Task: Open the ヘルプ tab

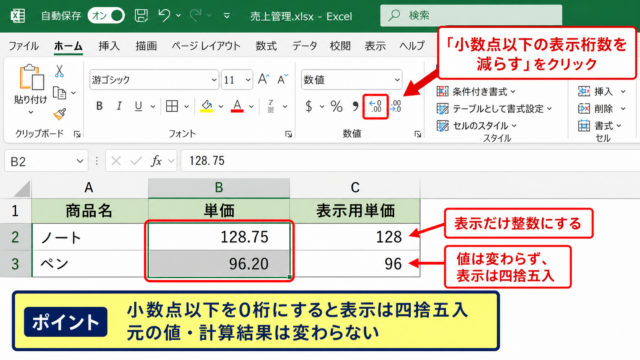Action: tap(412, 46)
